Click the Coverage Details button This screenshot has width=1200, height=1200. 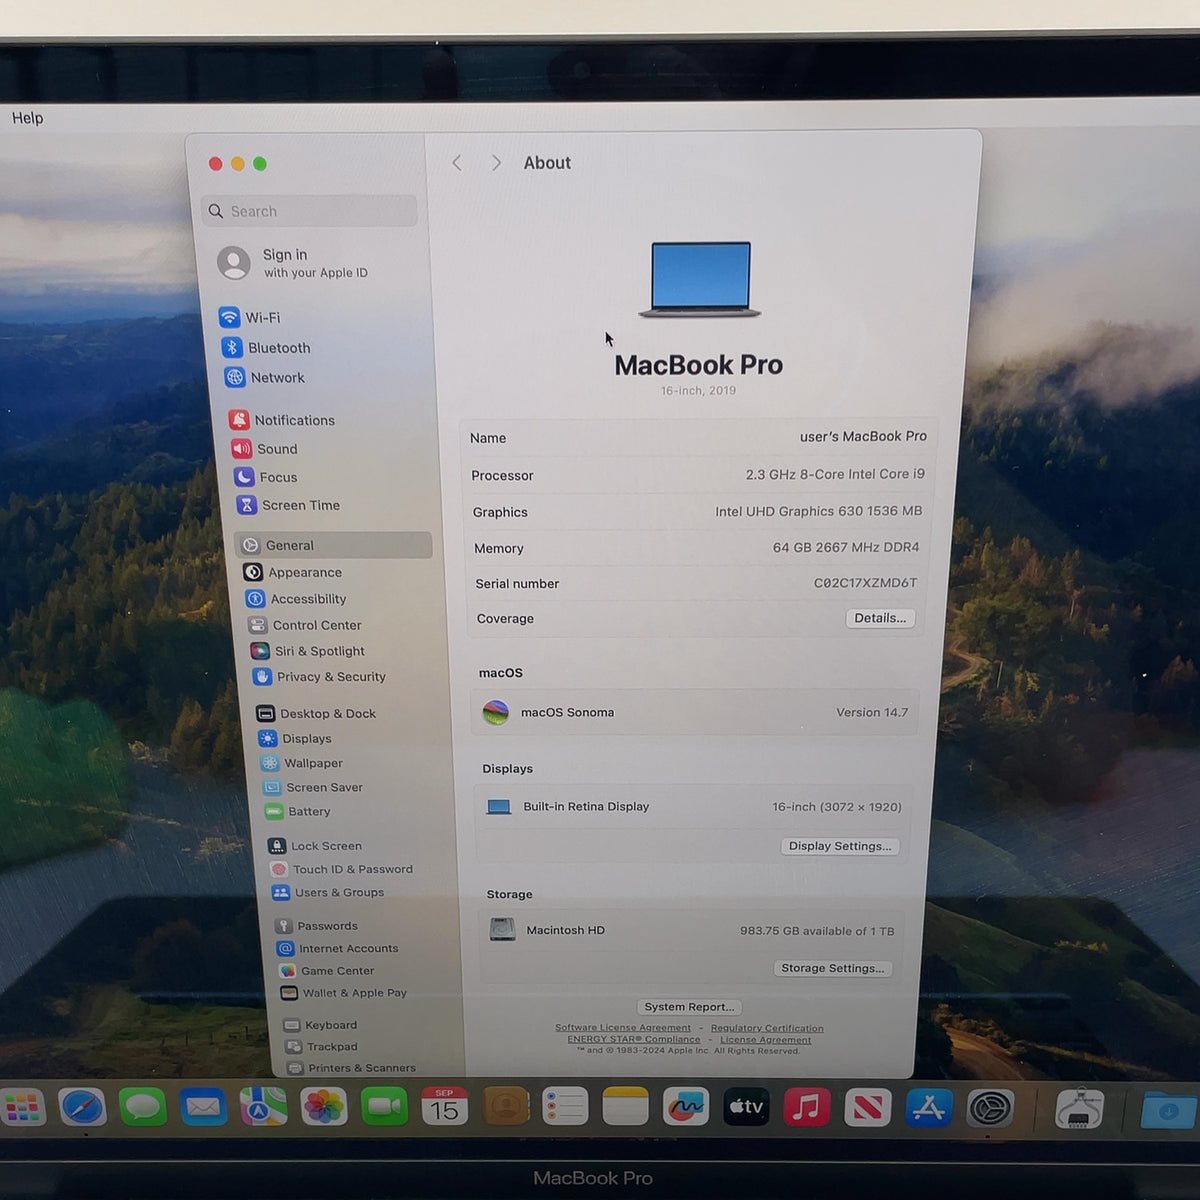[880, 618]
